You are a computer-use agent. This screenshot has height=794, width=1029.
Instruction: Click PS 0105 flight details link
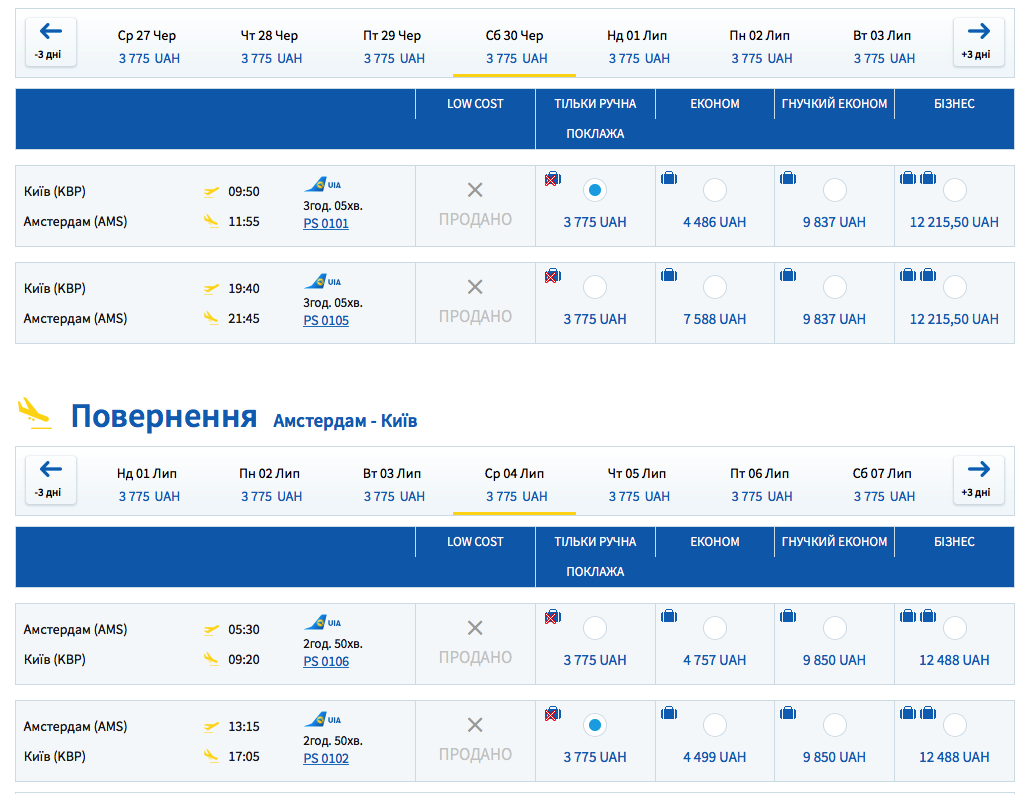(326, 321)
